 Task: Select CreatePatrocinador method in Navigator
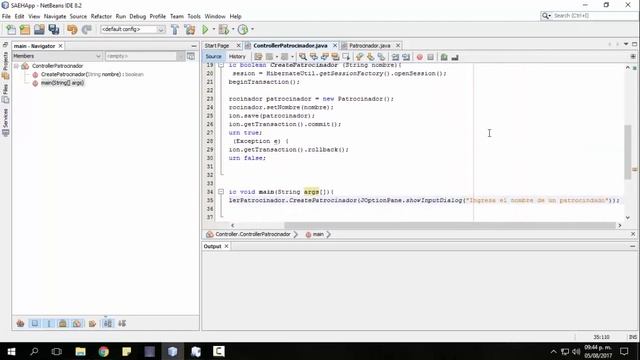pos(92,74)
